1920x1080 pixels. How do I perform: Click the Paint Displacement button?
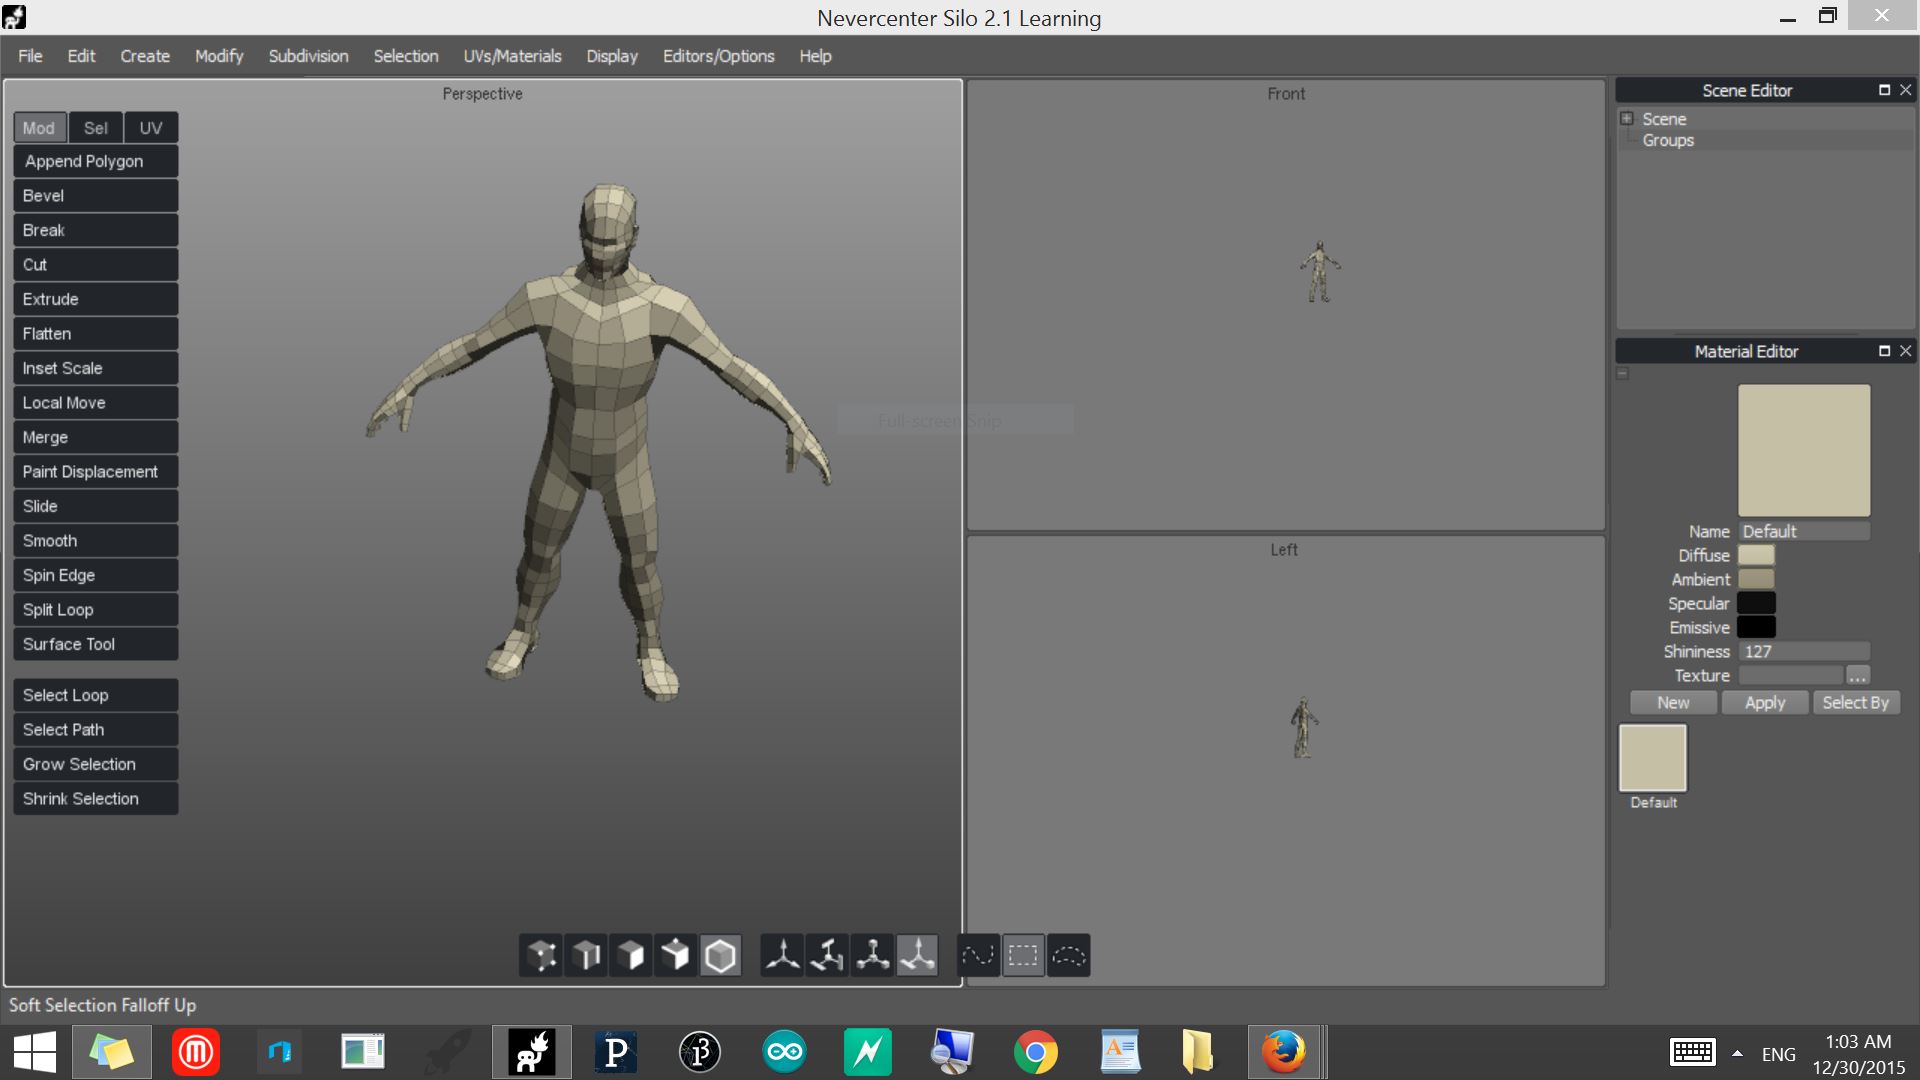96,472
